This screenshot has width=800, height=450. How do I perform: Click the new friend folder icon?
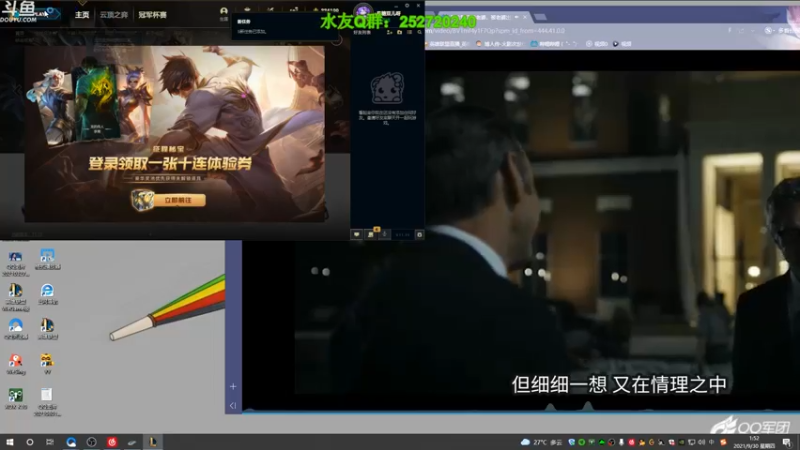(x=399, y=32)
